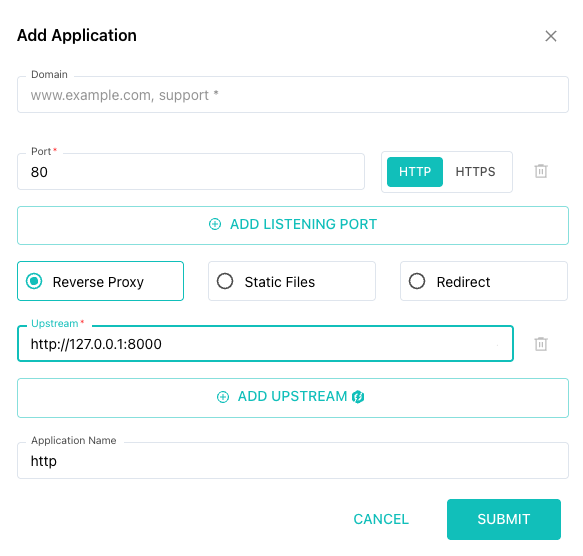Remove the upstream entry via trash icon
Viewport: 583px width, 556px height.
point(541,344)
